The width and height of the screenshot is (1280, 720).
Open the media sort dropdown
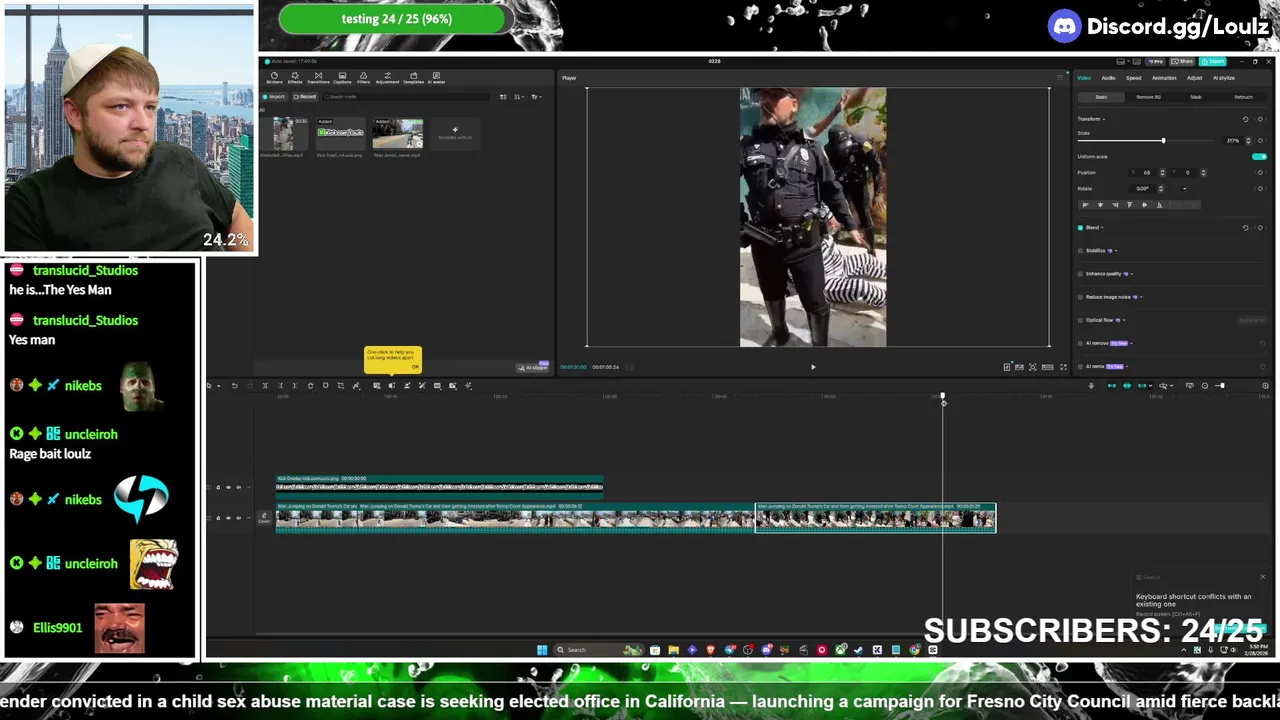pos(519,97)
